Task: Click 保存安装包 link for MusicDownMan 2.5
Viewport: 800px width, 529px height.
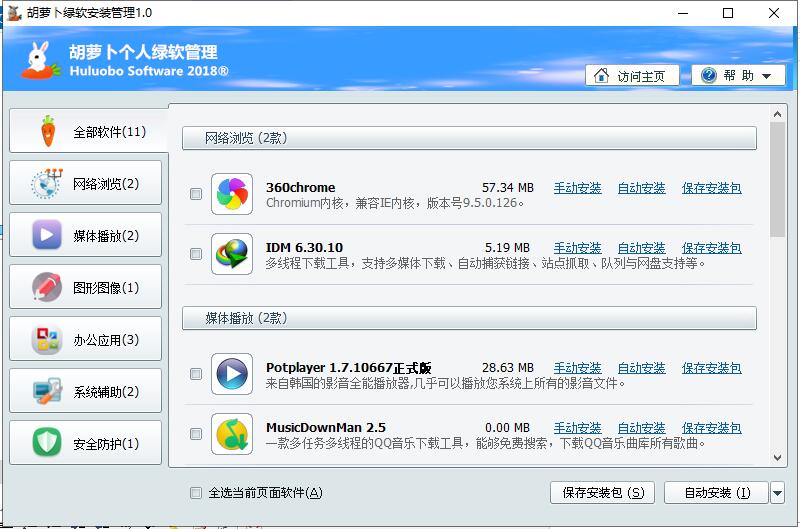Action: (x=712, y=429)
